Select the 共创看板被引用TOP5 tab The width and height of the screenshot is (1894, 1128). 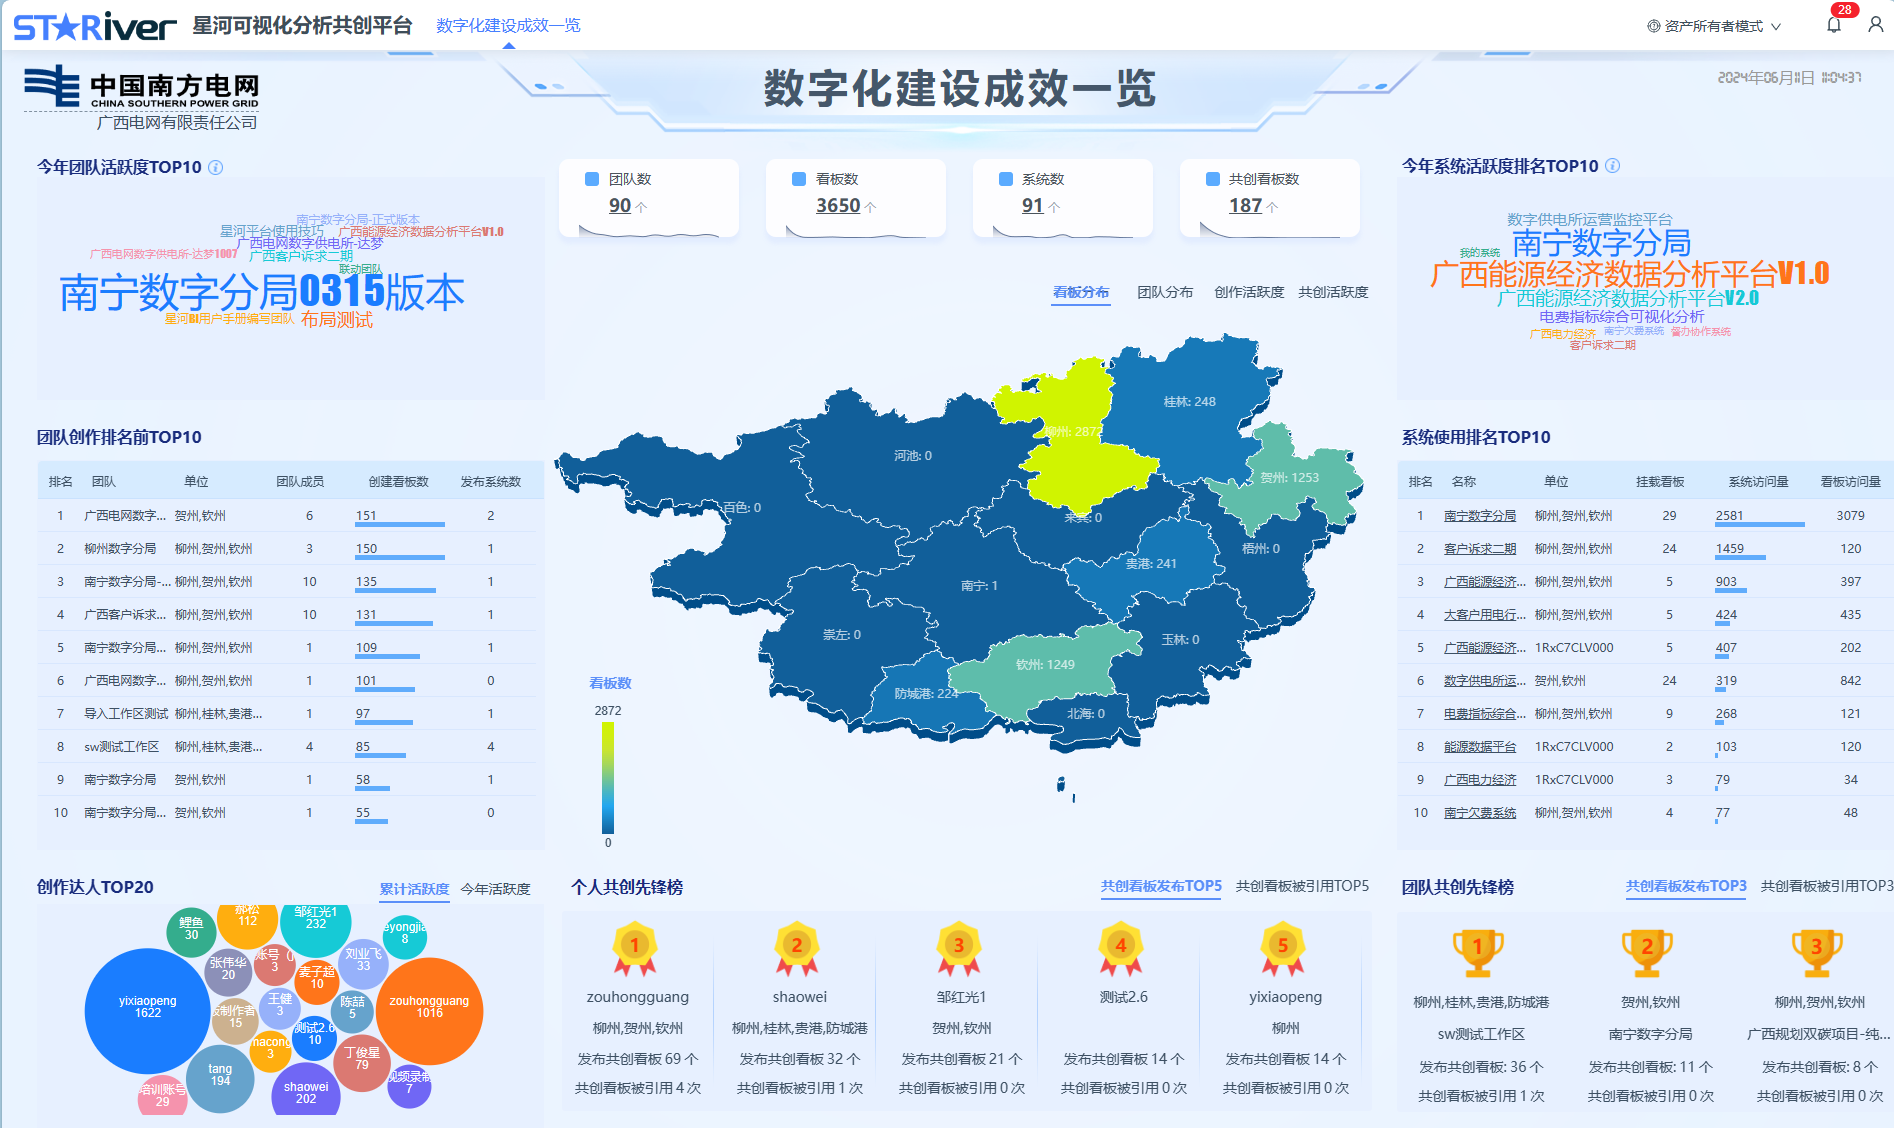1301,886
